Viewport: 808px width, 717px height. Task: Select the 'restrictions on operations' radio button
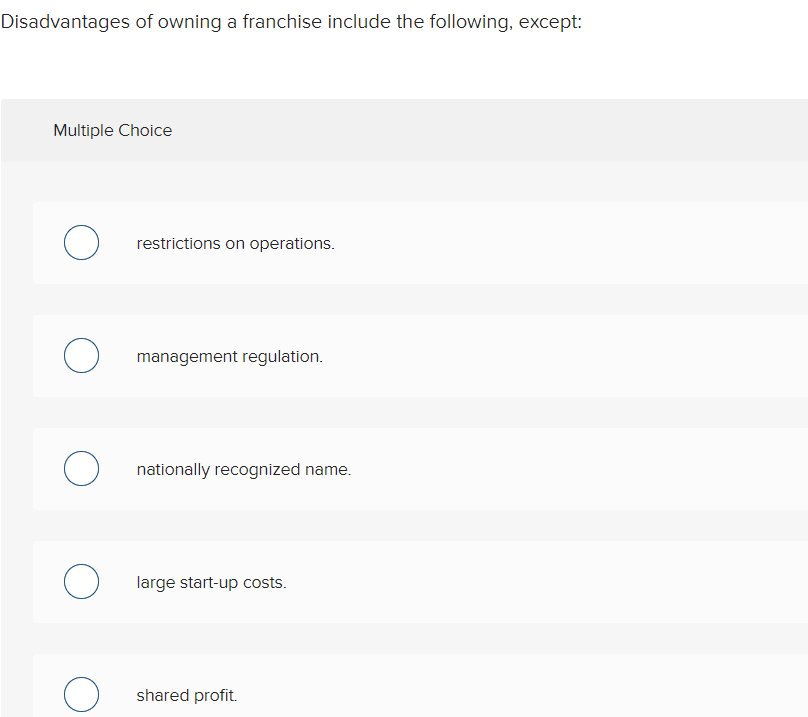(x=81, y=242)
